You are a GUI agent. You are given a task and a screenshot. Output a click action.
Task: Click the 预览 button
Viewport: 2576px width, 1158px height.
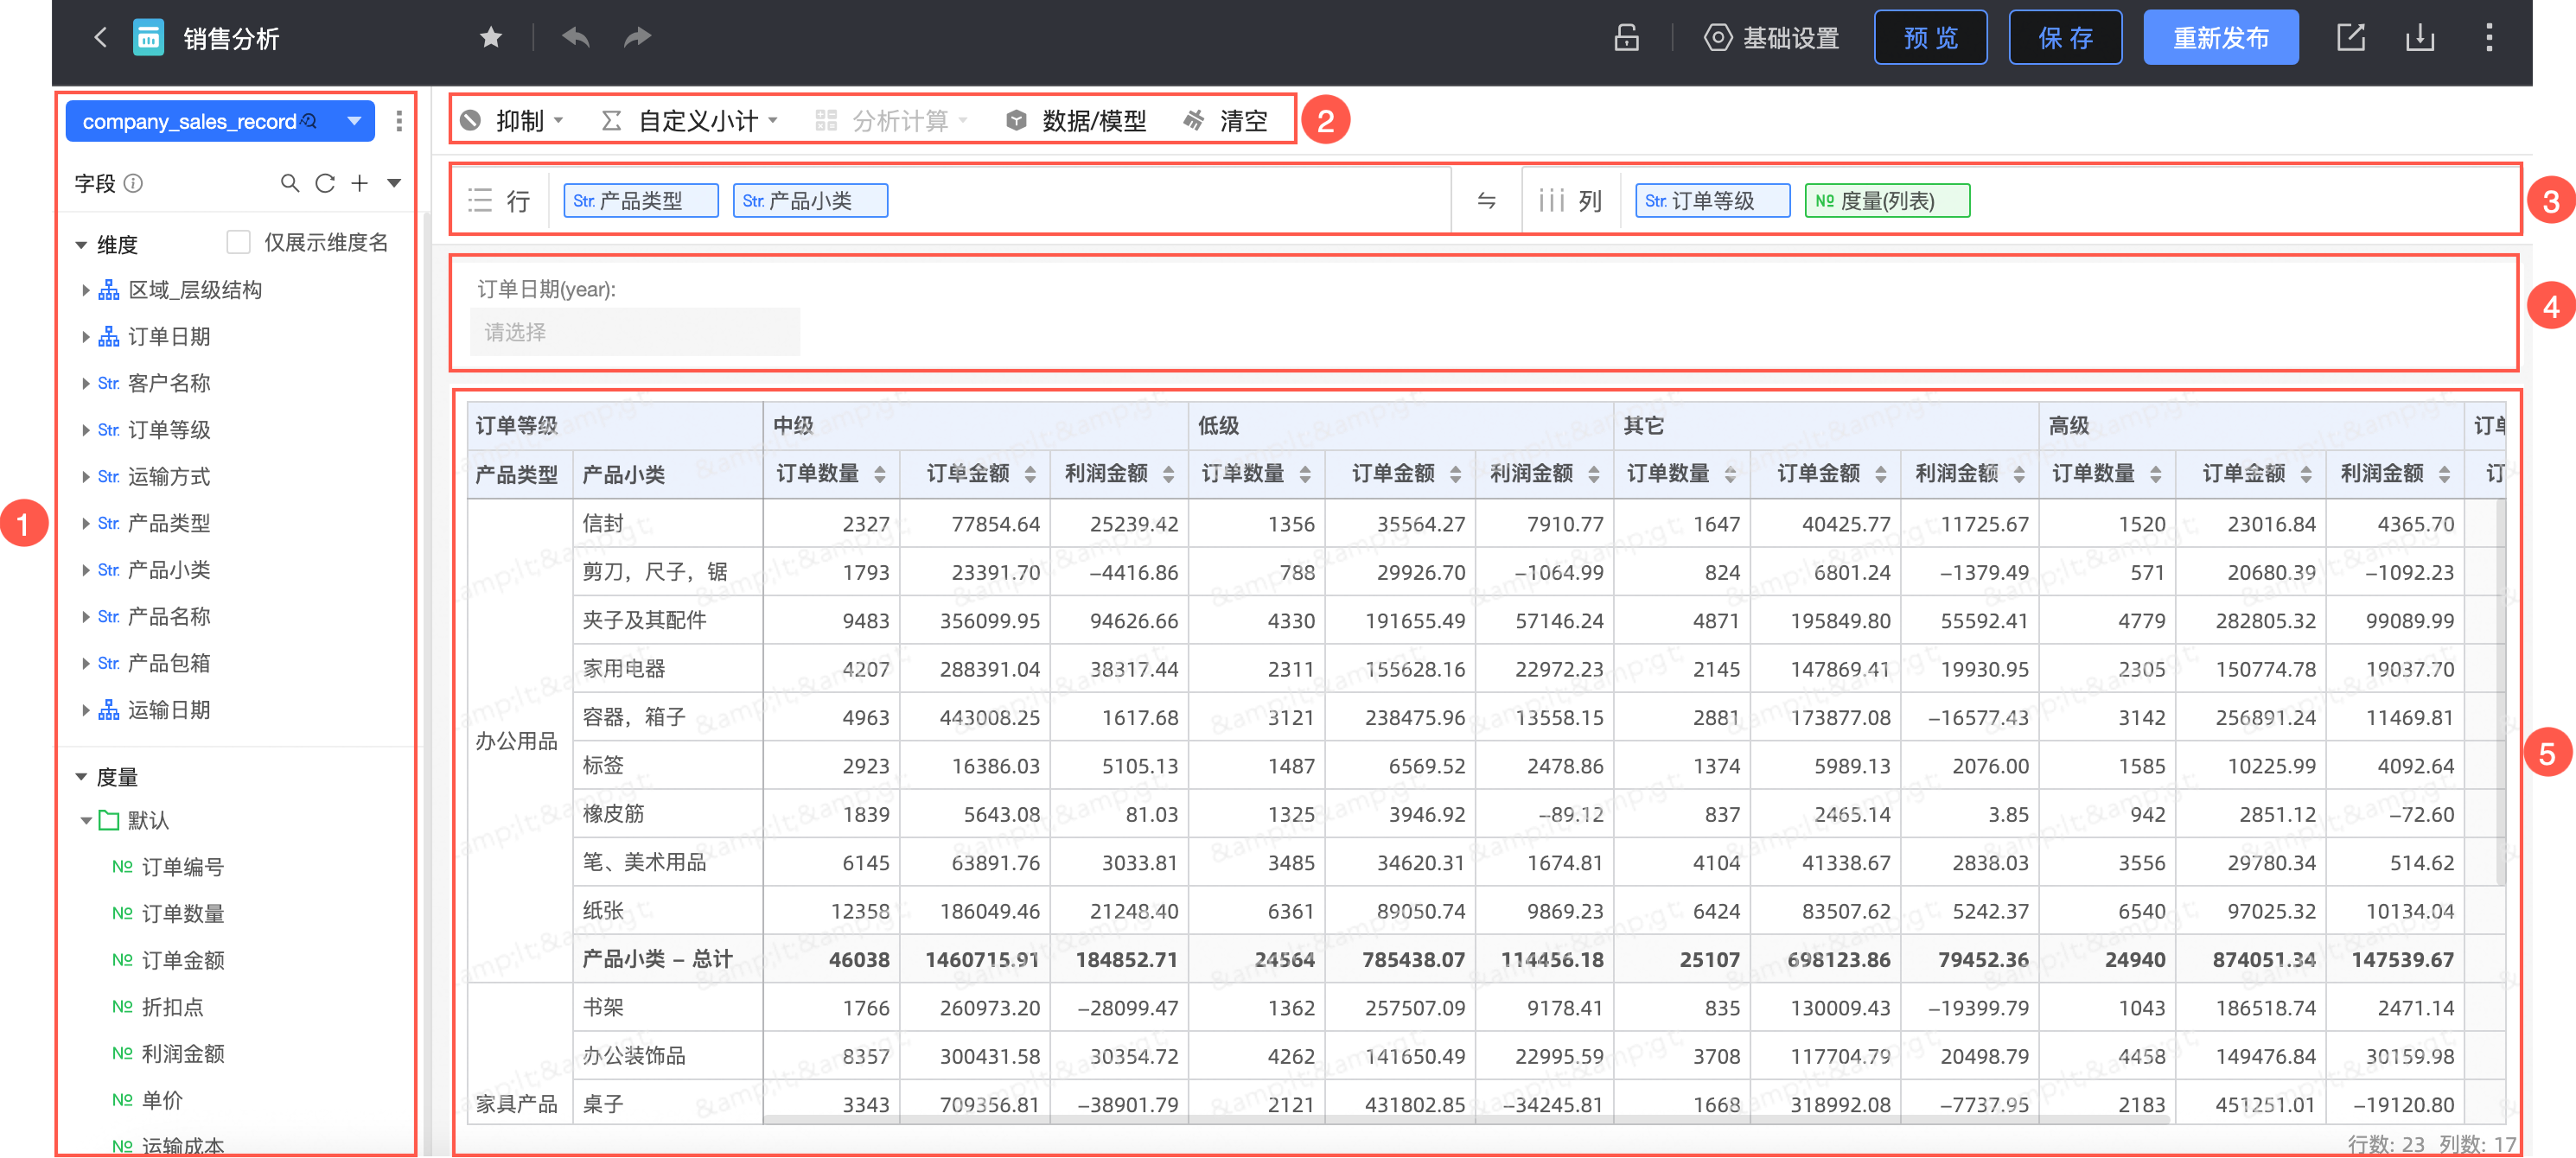tap(1929, 38)
